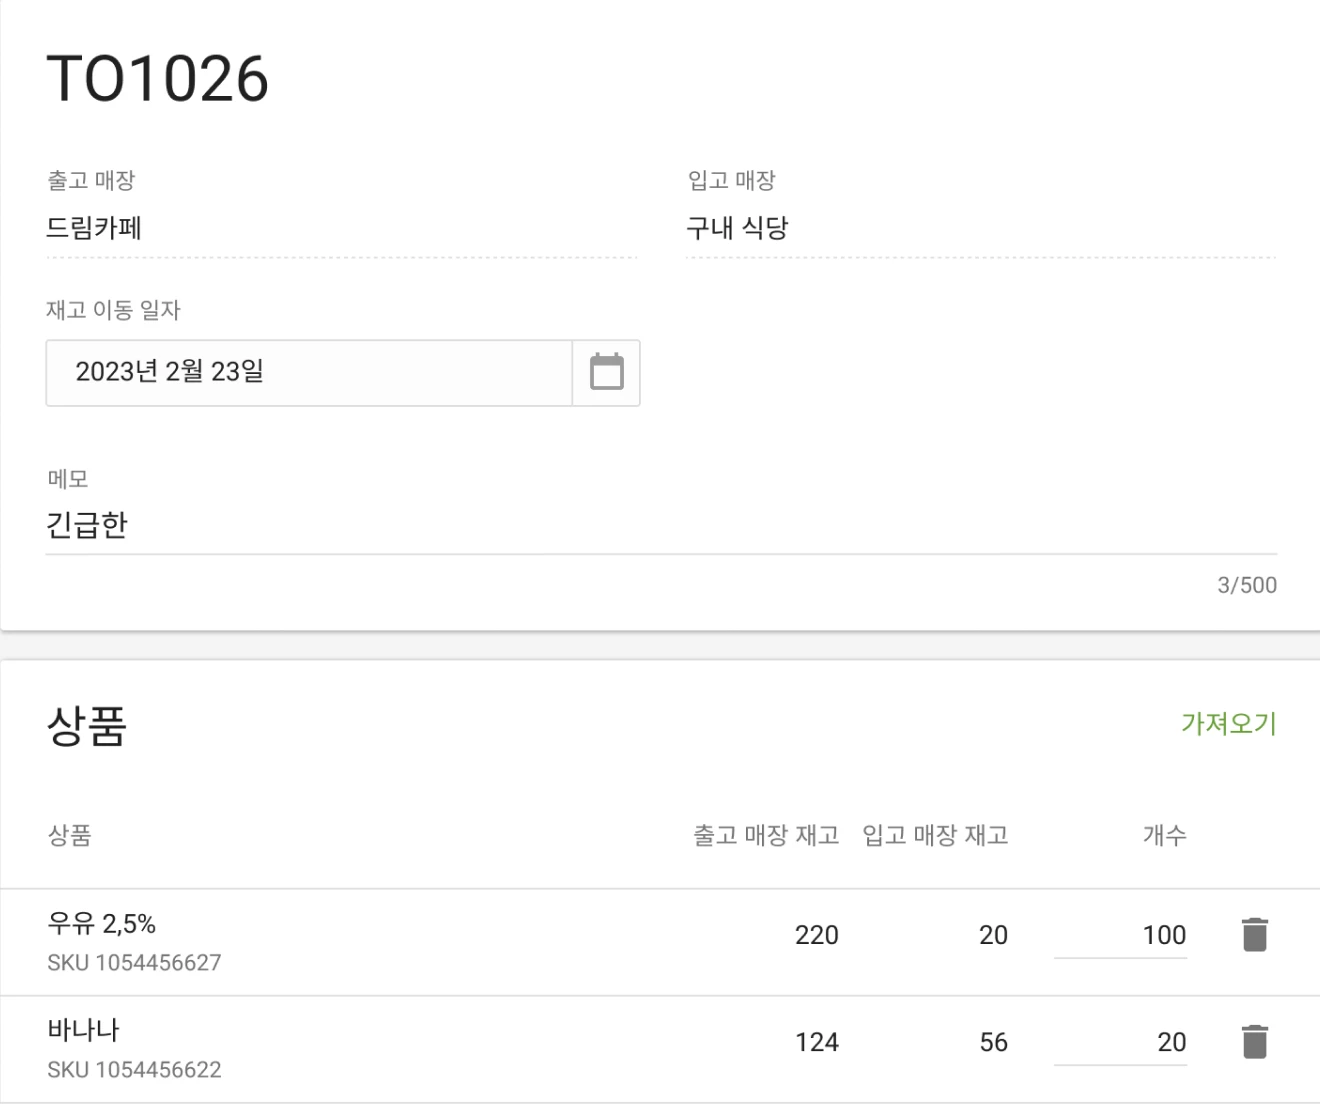Screen dimensions: 1320x1104
Task: Edit the 개수 quantity for 바나나
Action: point(1121,1042)
